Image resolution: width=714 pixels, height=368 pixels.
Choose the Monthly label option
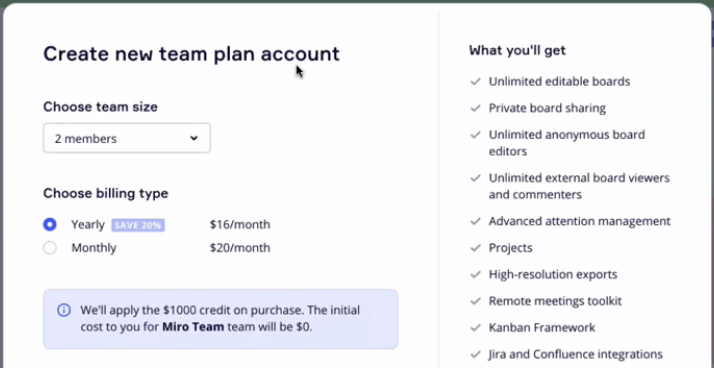tap(94, 248)
